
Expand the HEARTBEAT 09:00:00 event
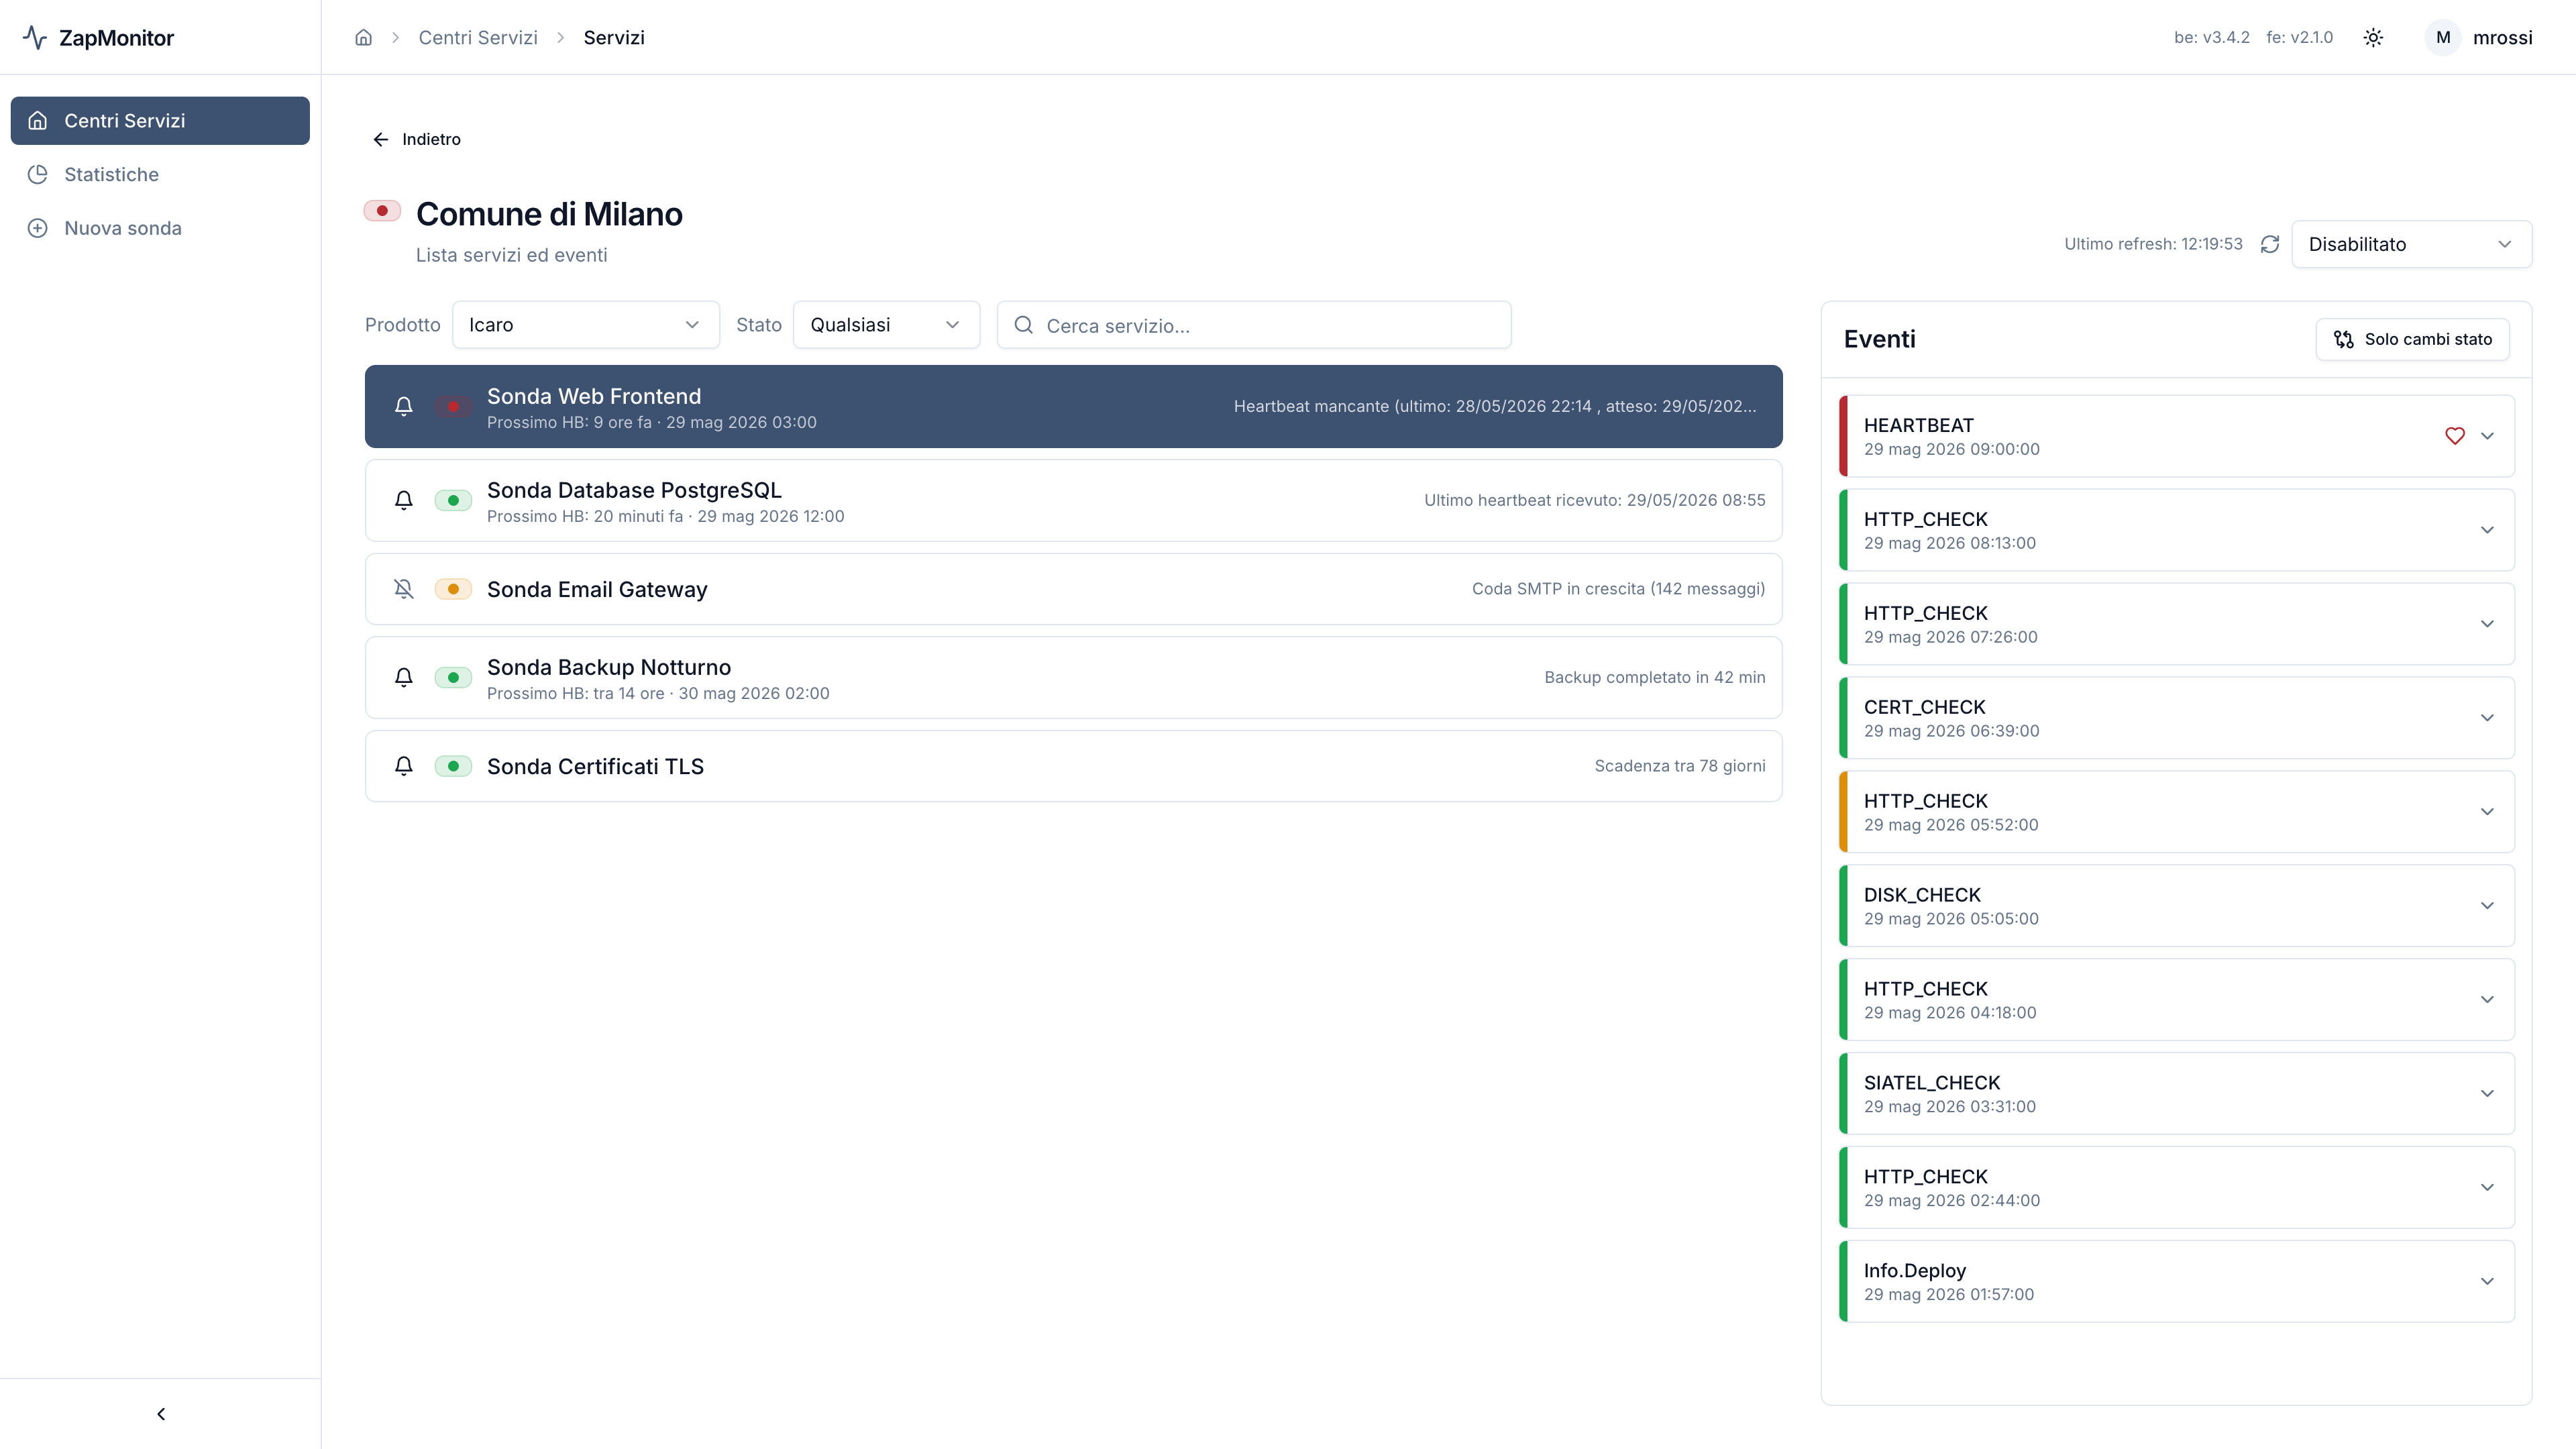[2487, 435]
